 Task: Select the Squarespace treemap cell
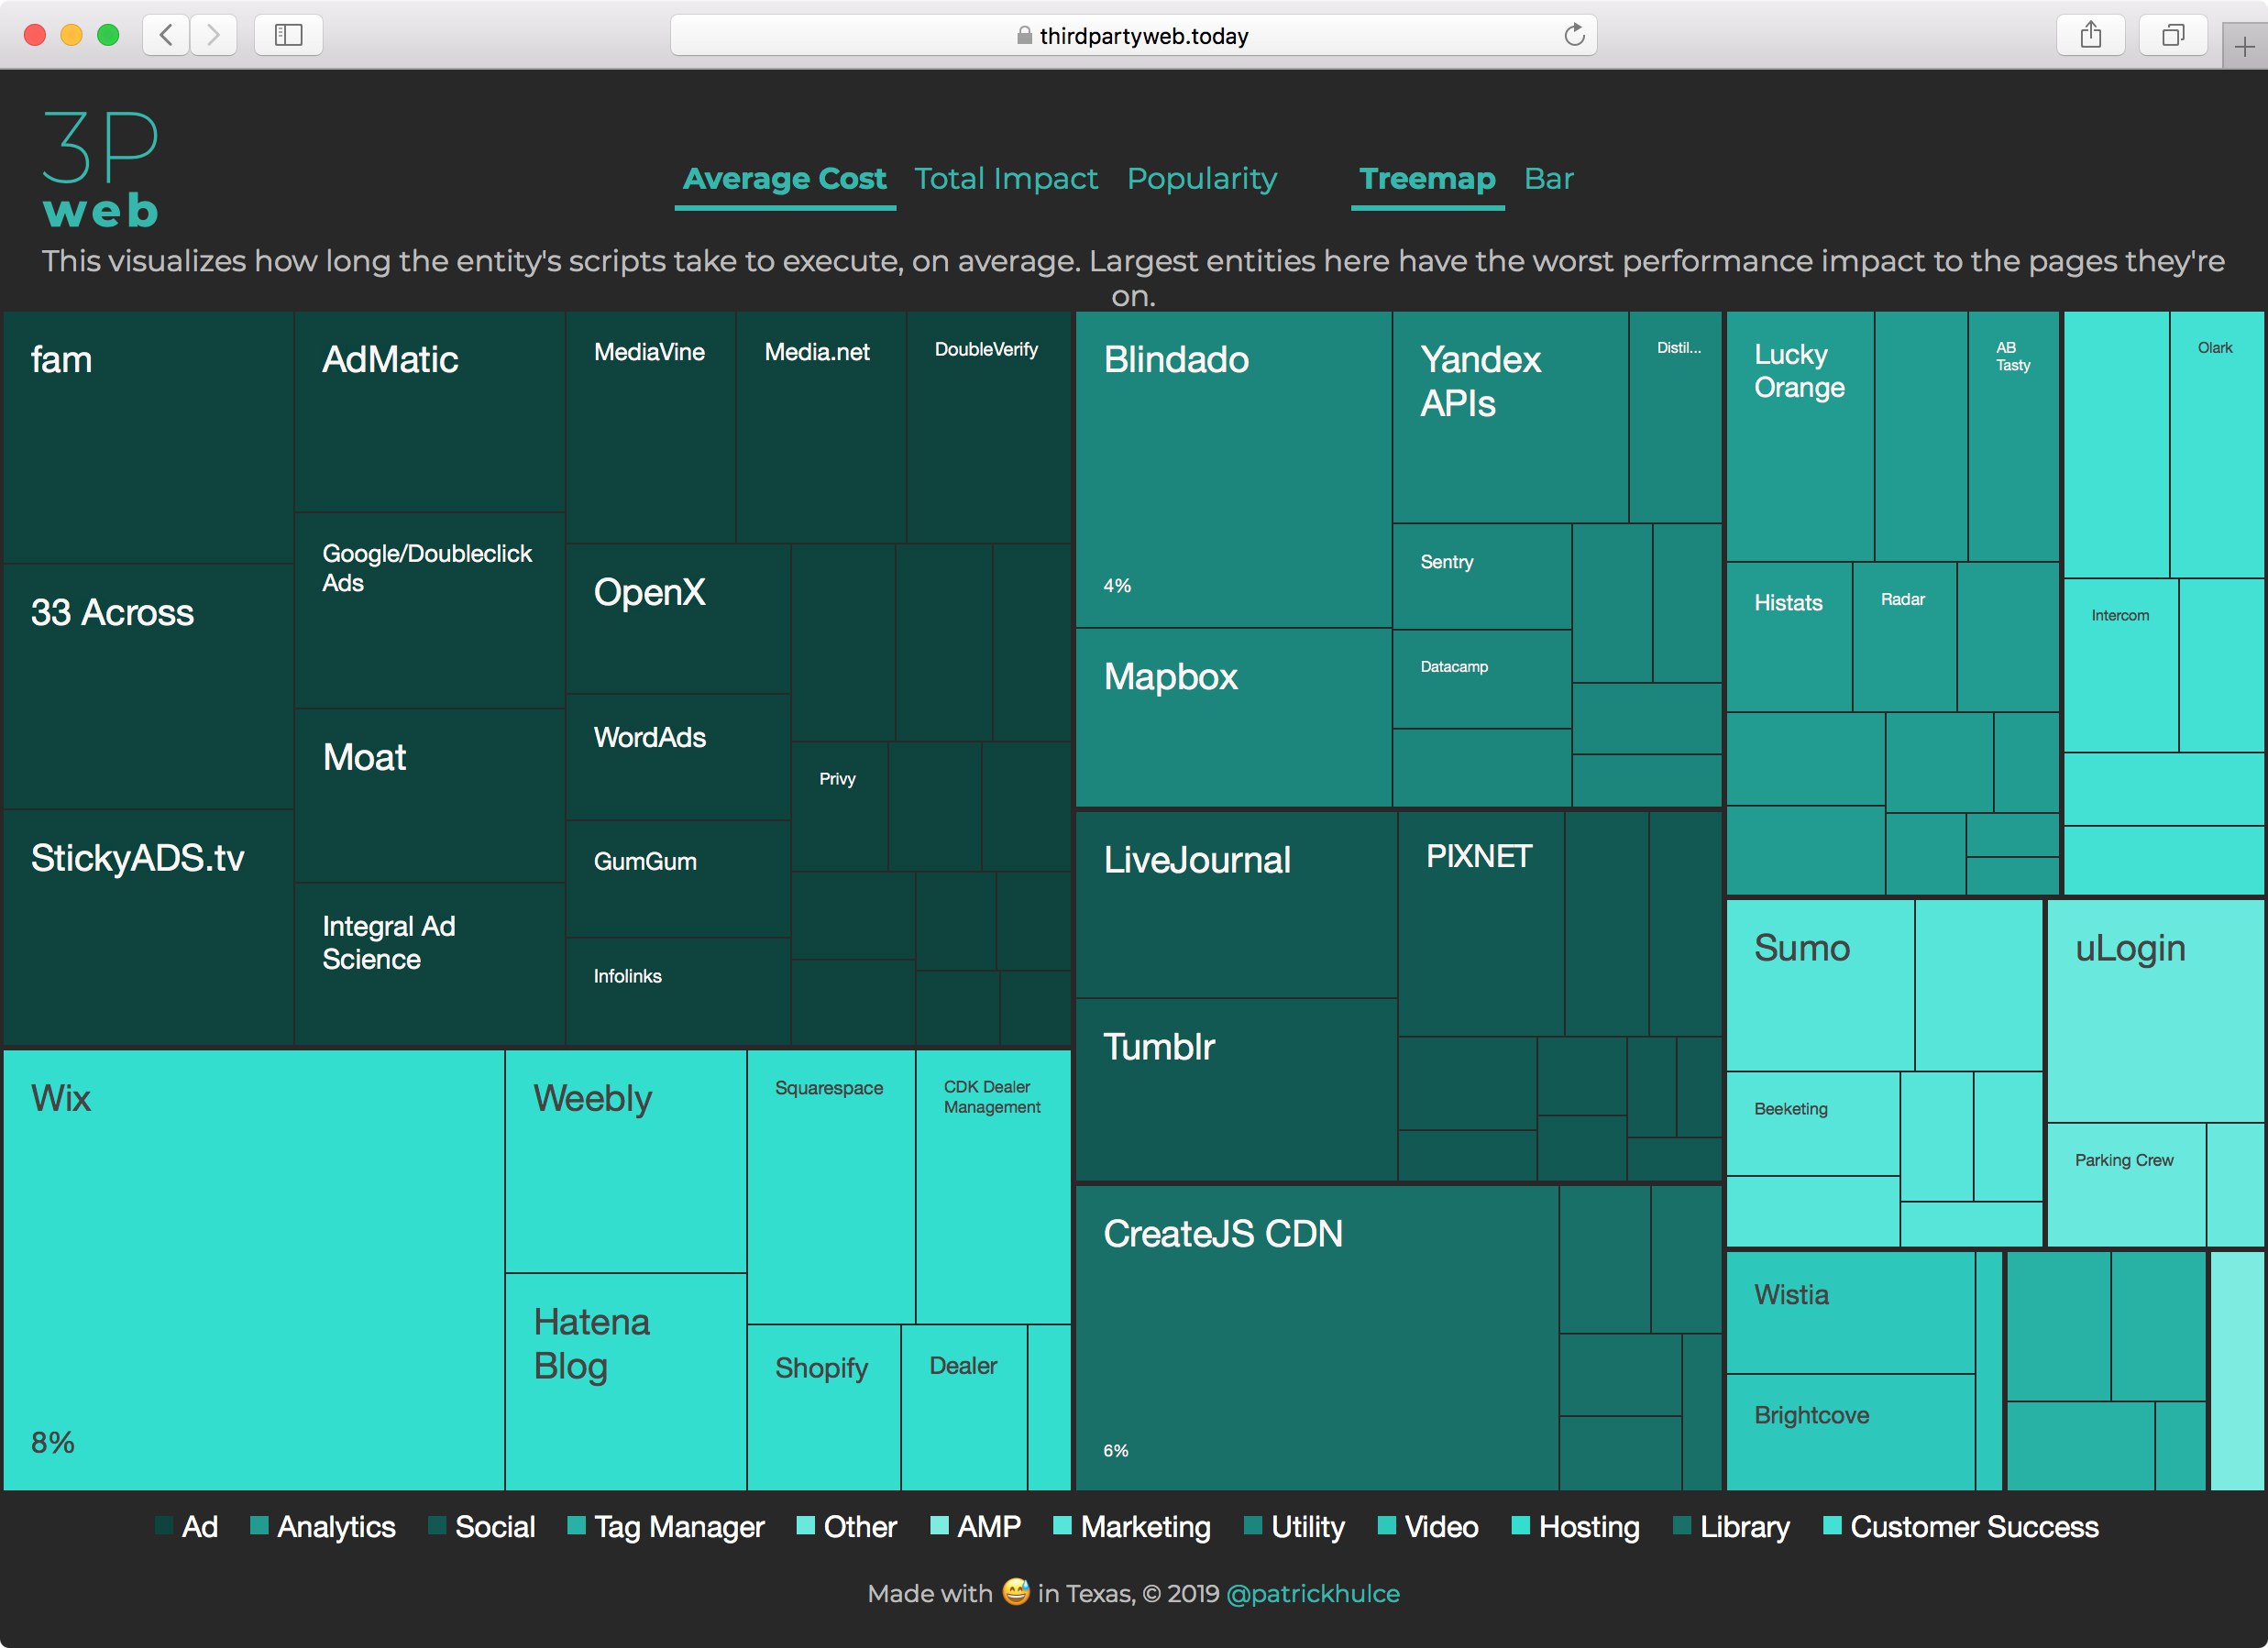tap(831, 1186)
